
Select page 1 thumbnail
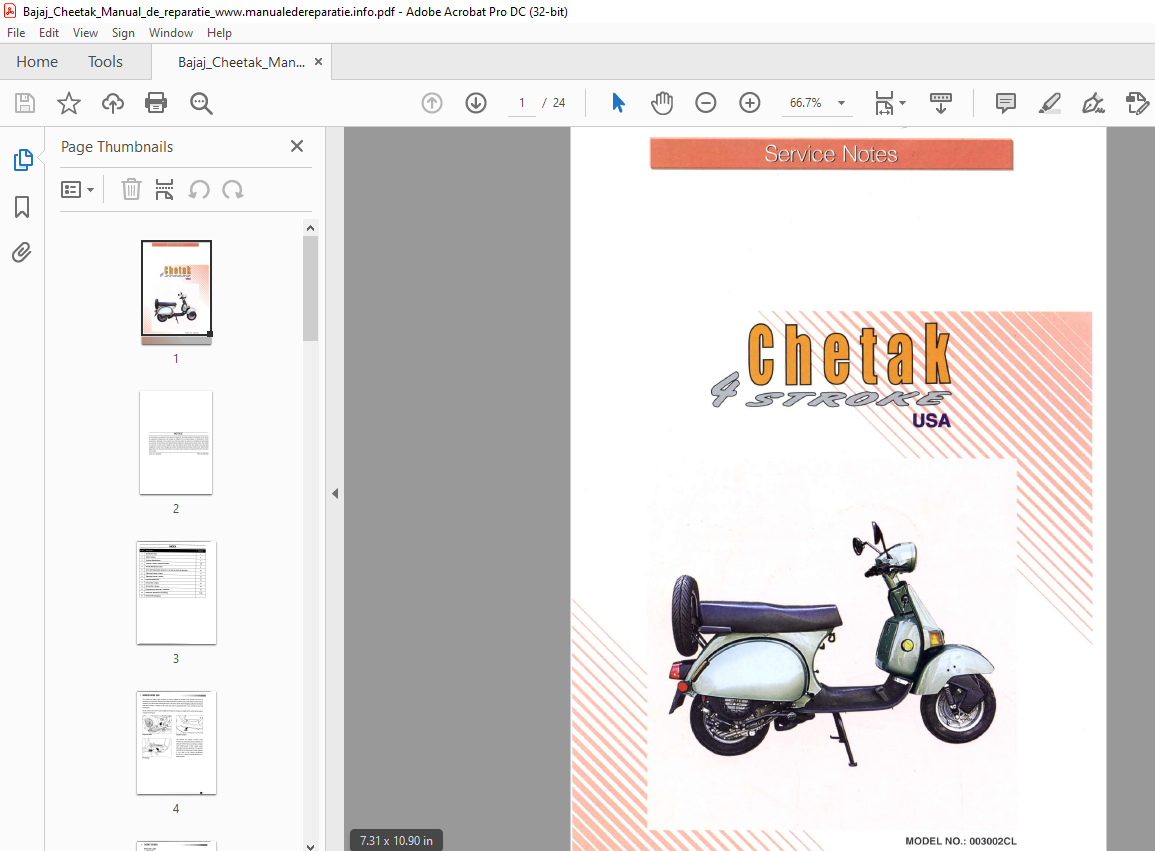176,292
